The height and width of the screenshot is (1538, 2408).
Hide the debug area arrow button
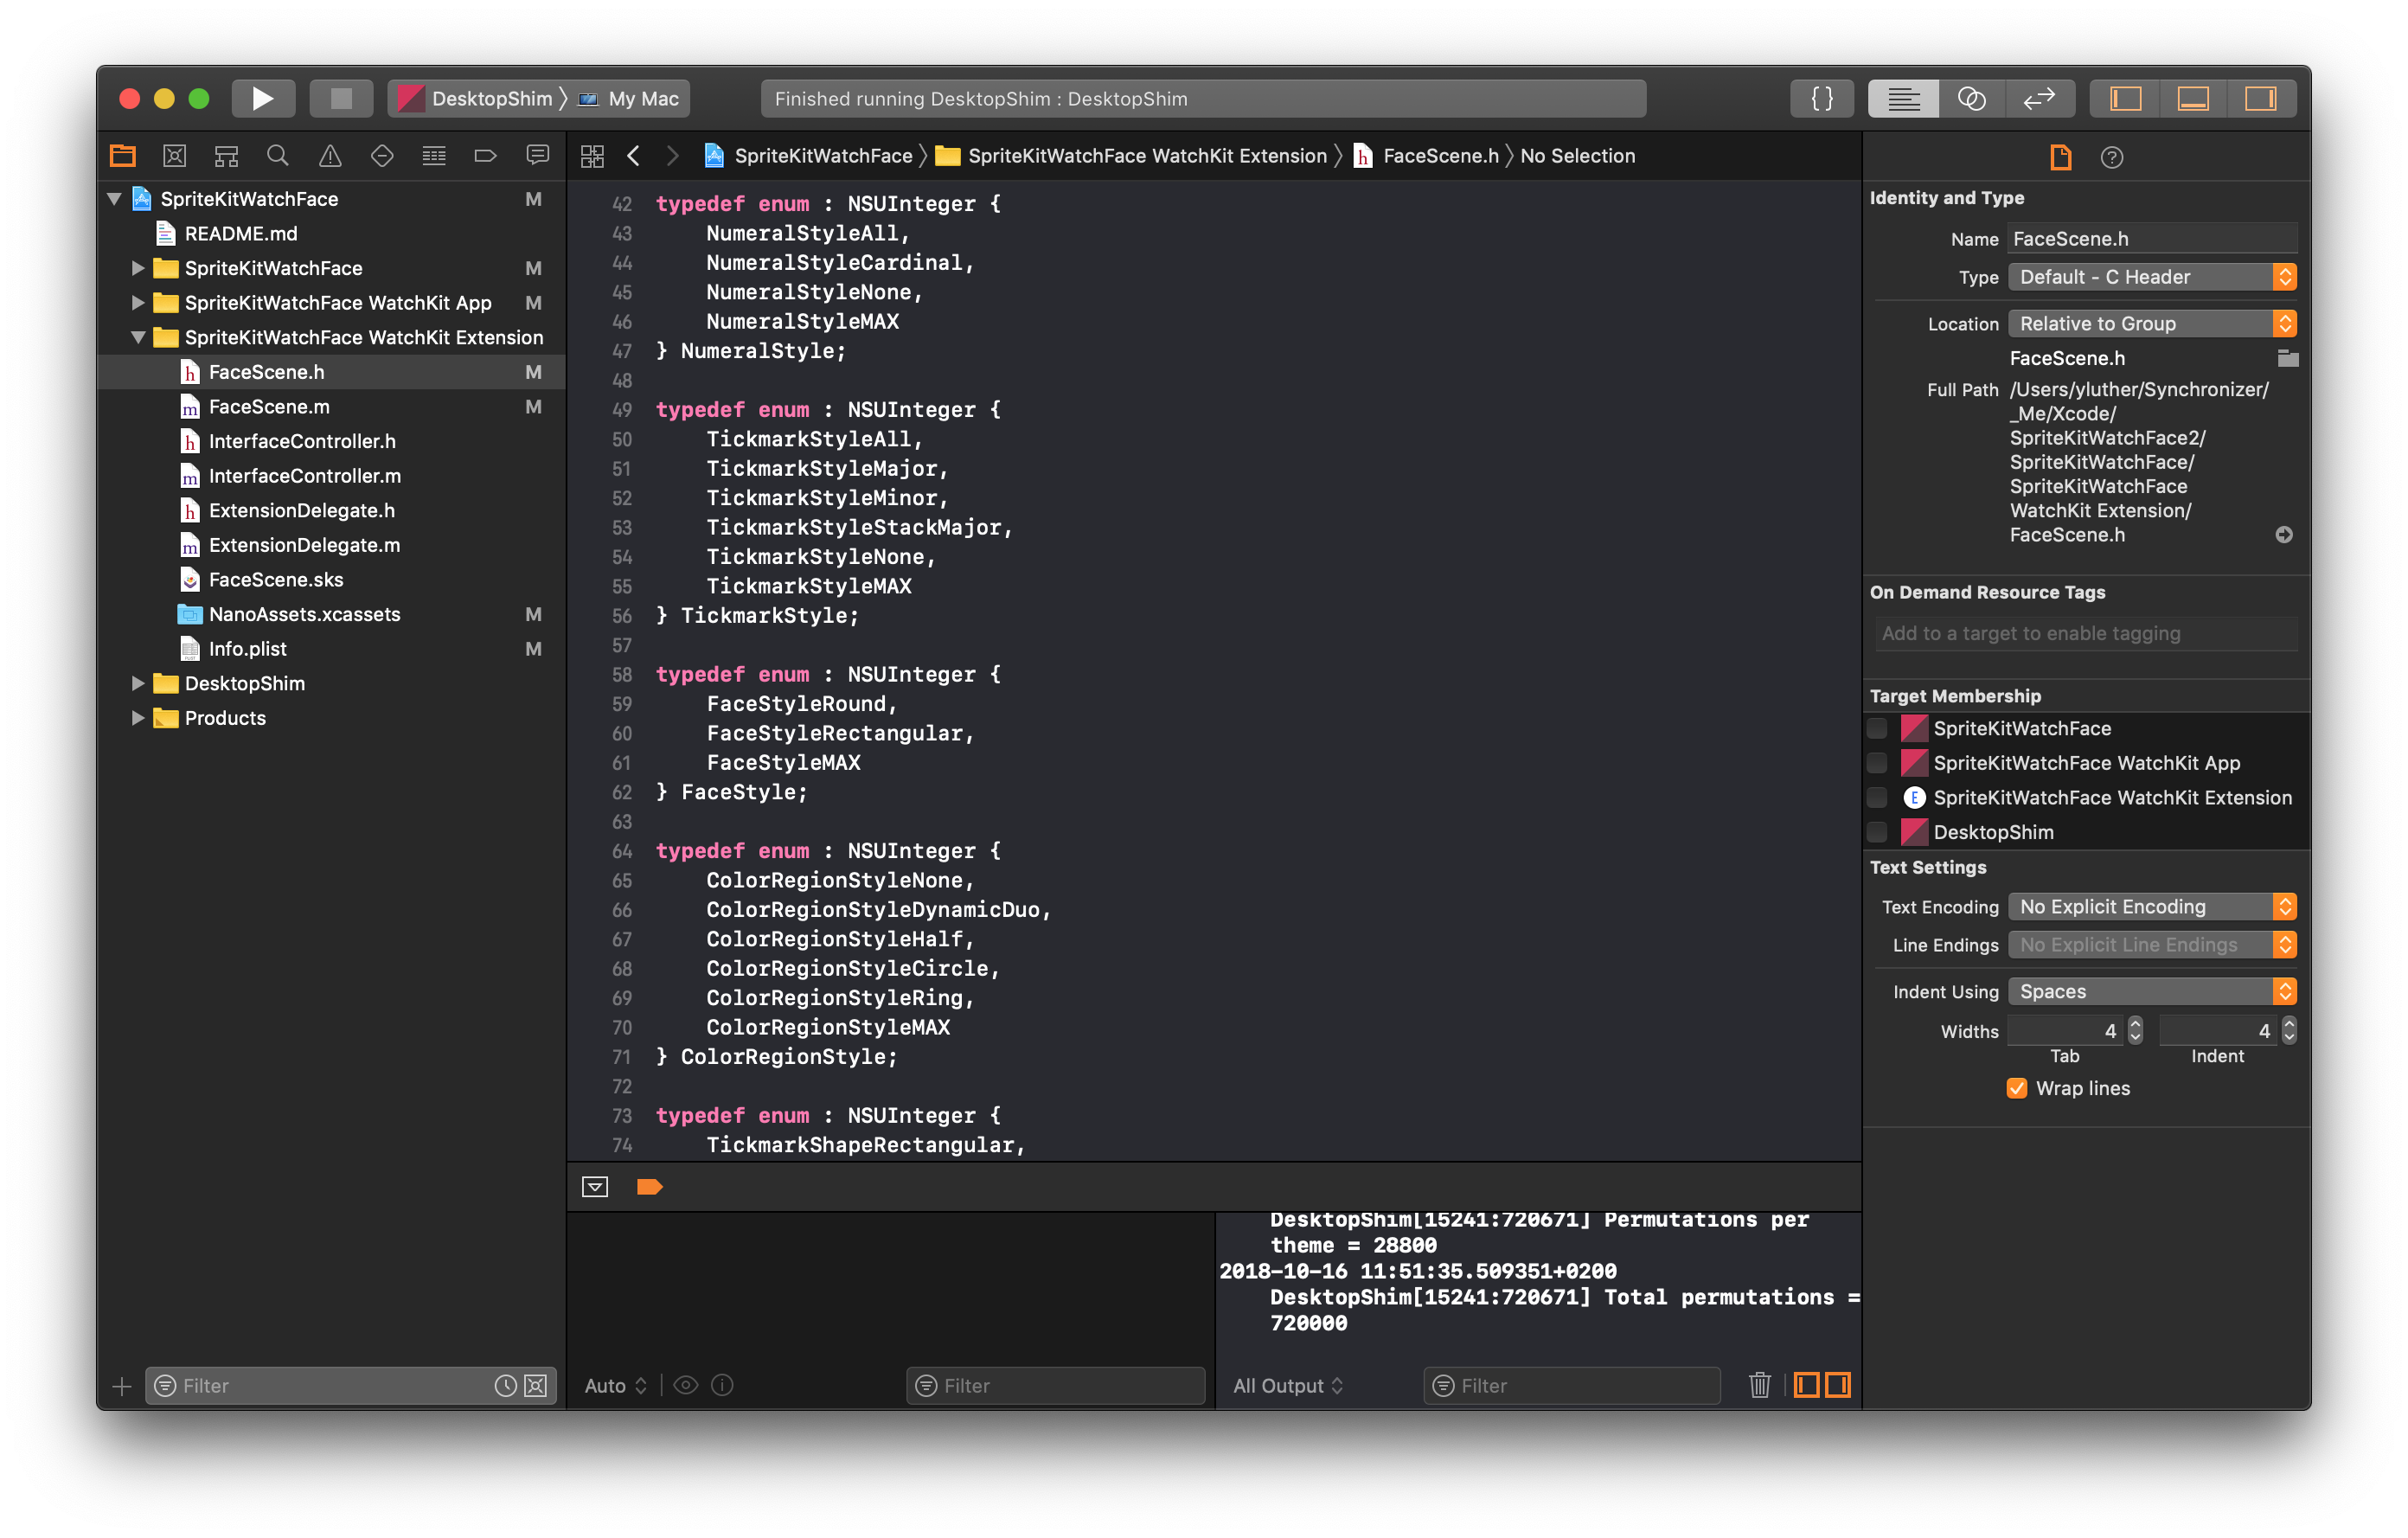pyautogui.click(x=595, y=1187)
